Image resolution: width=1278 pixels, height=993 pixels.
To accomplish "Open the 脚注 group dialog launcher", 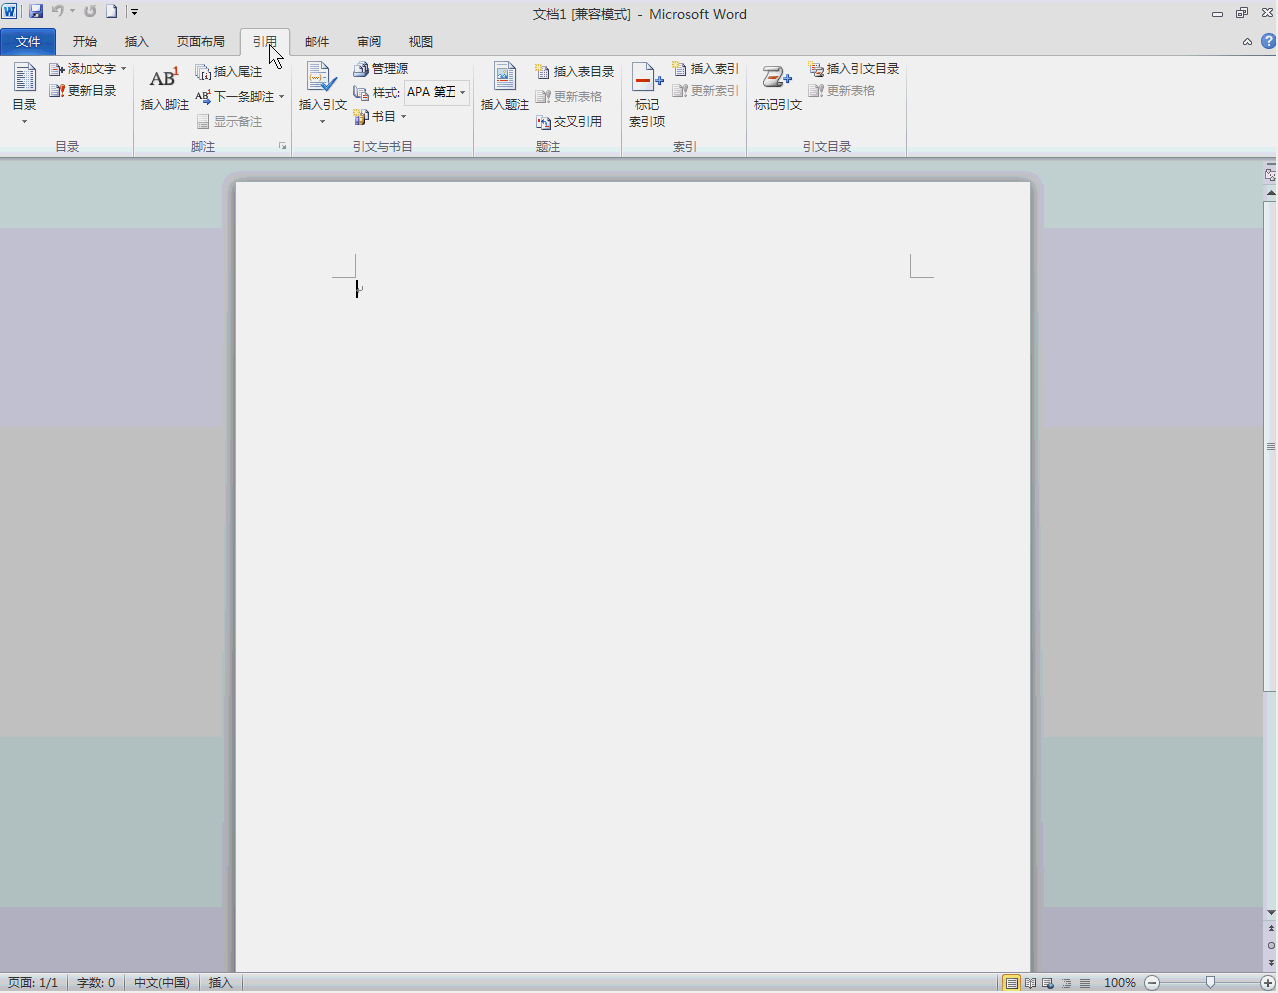I will (283, 147).
